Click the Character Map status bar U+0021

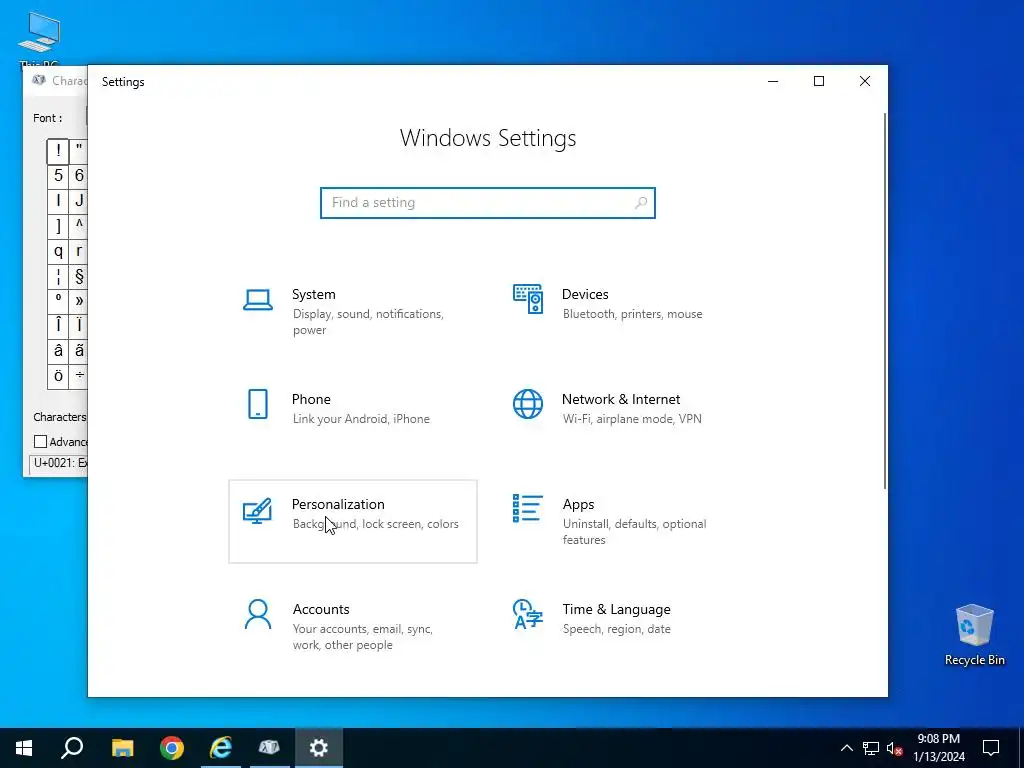[x=59, y=463]
